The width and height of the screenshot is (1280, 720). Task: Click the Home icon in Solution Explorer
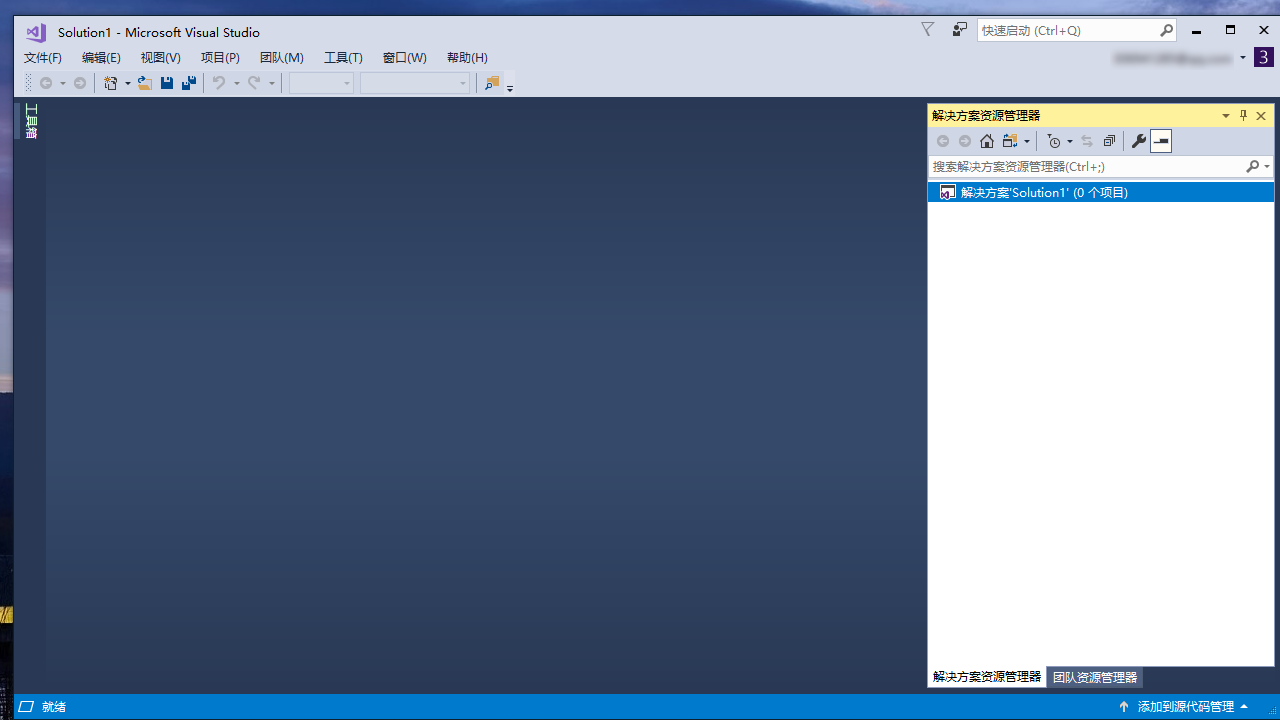(x=986, y=140)
